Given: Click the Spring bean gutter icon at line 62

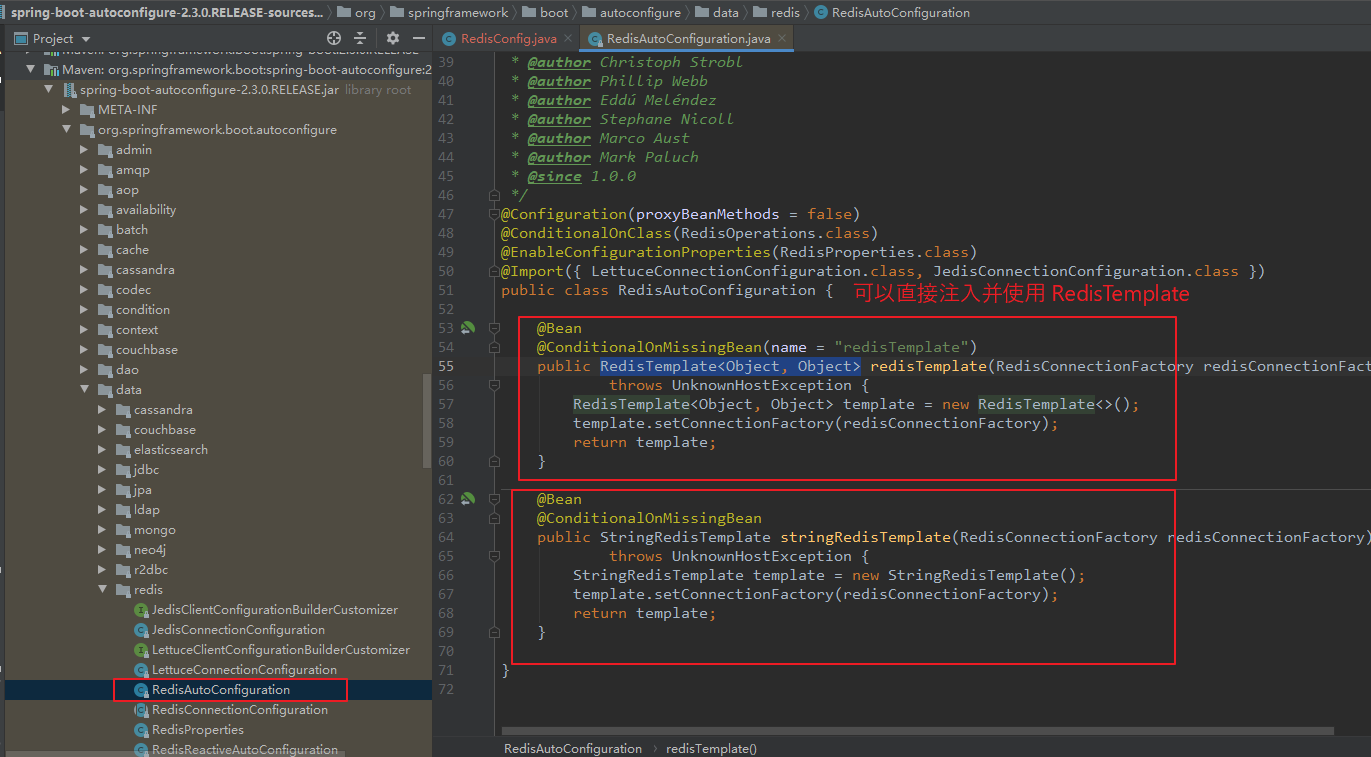Looking at the screenshot, I should [x=467, y=499].
